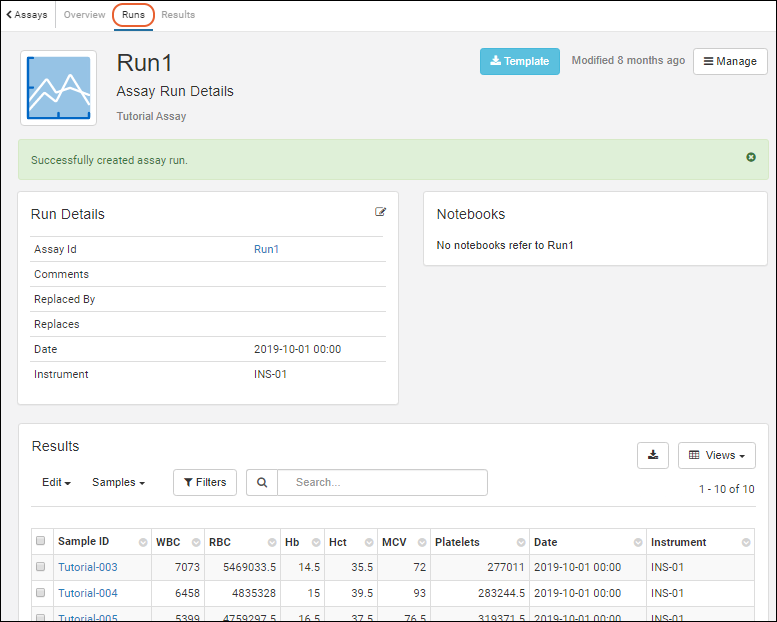Click the edit pencil icon in Run Details
The image size is (777, 622).
[380, 212]
